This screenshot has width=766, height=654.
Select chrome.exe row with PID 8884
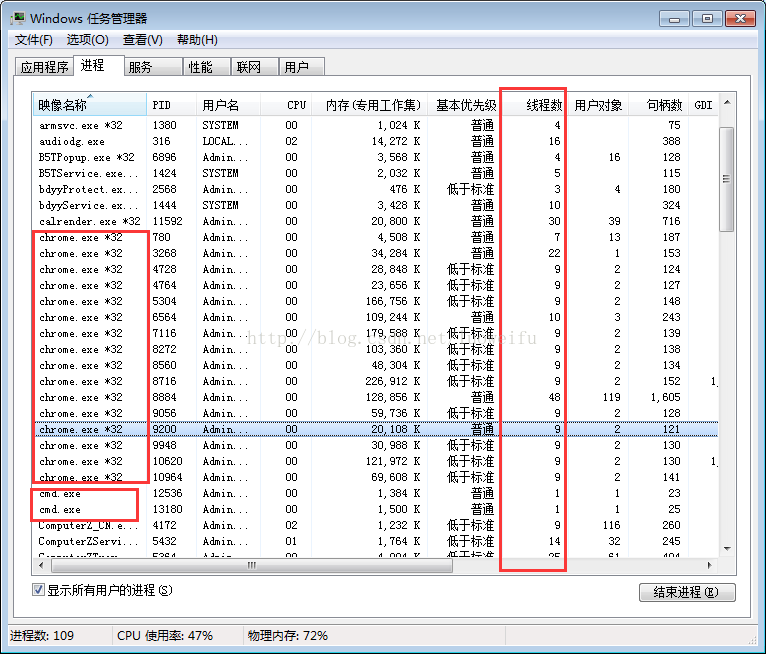[x=376, y=397]
